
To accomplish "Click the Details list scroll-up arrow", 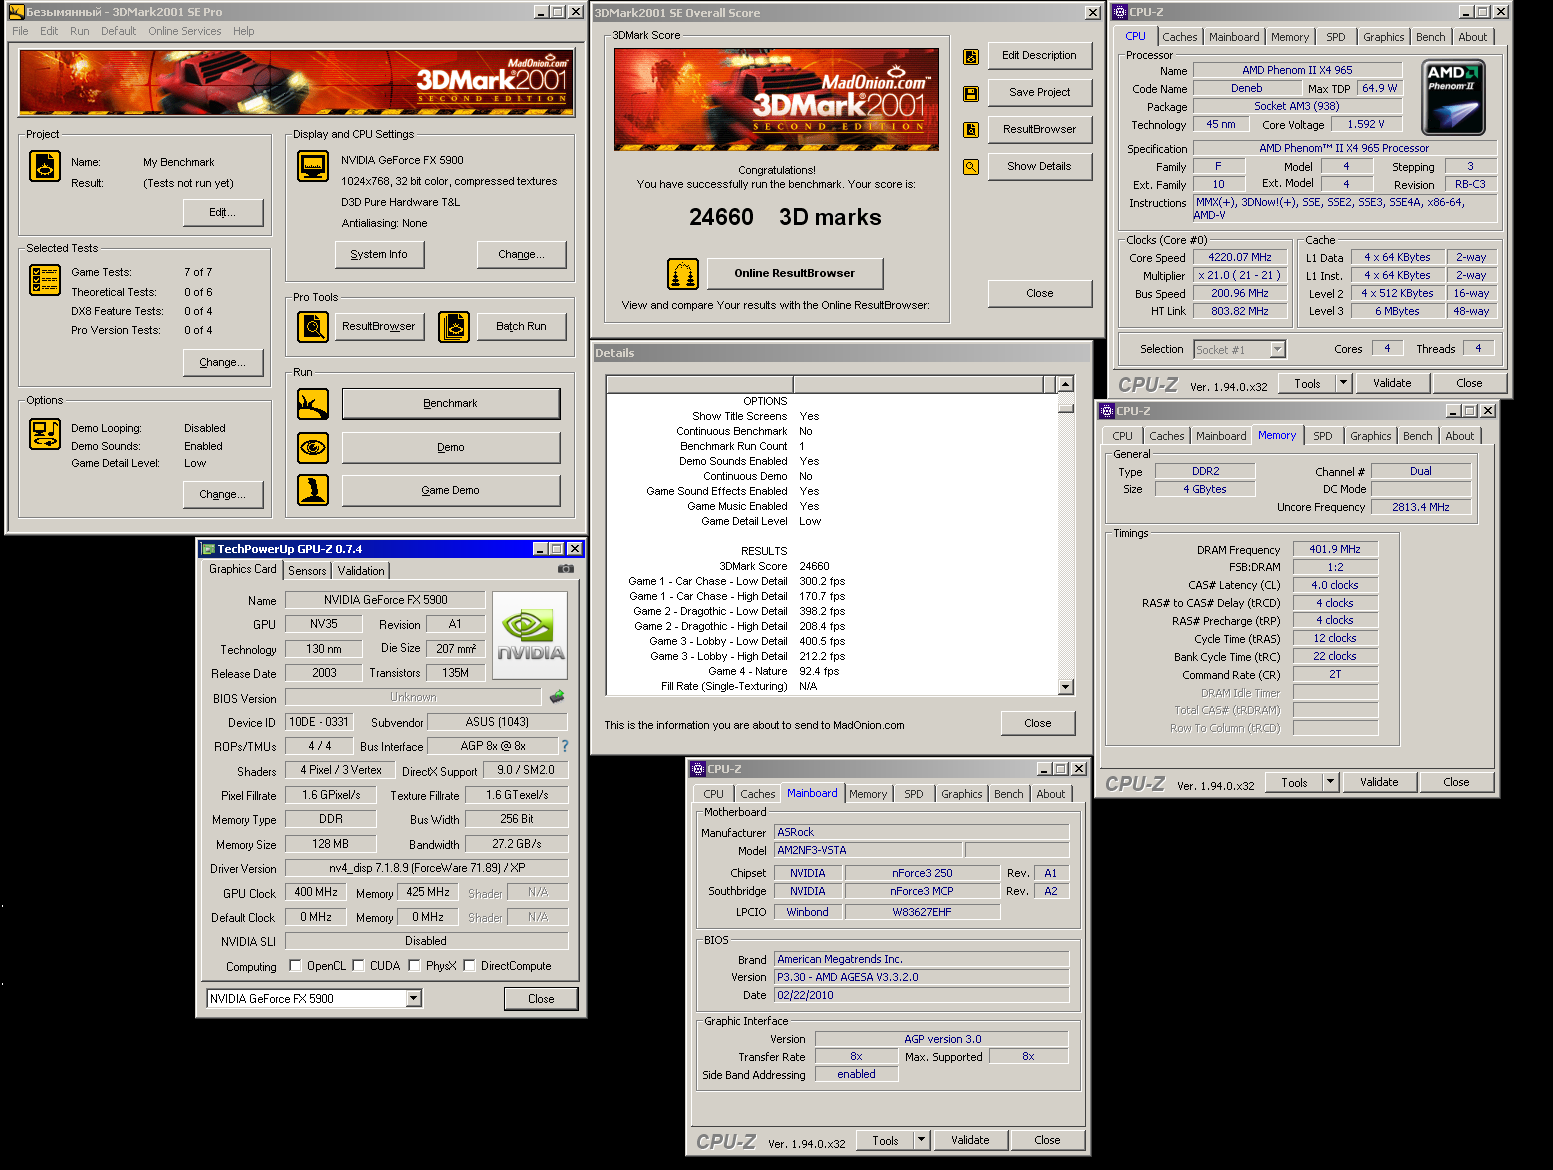I will point(1066,384).
